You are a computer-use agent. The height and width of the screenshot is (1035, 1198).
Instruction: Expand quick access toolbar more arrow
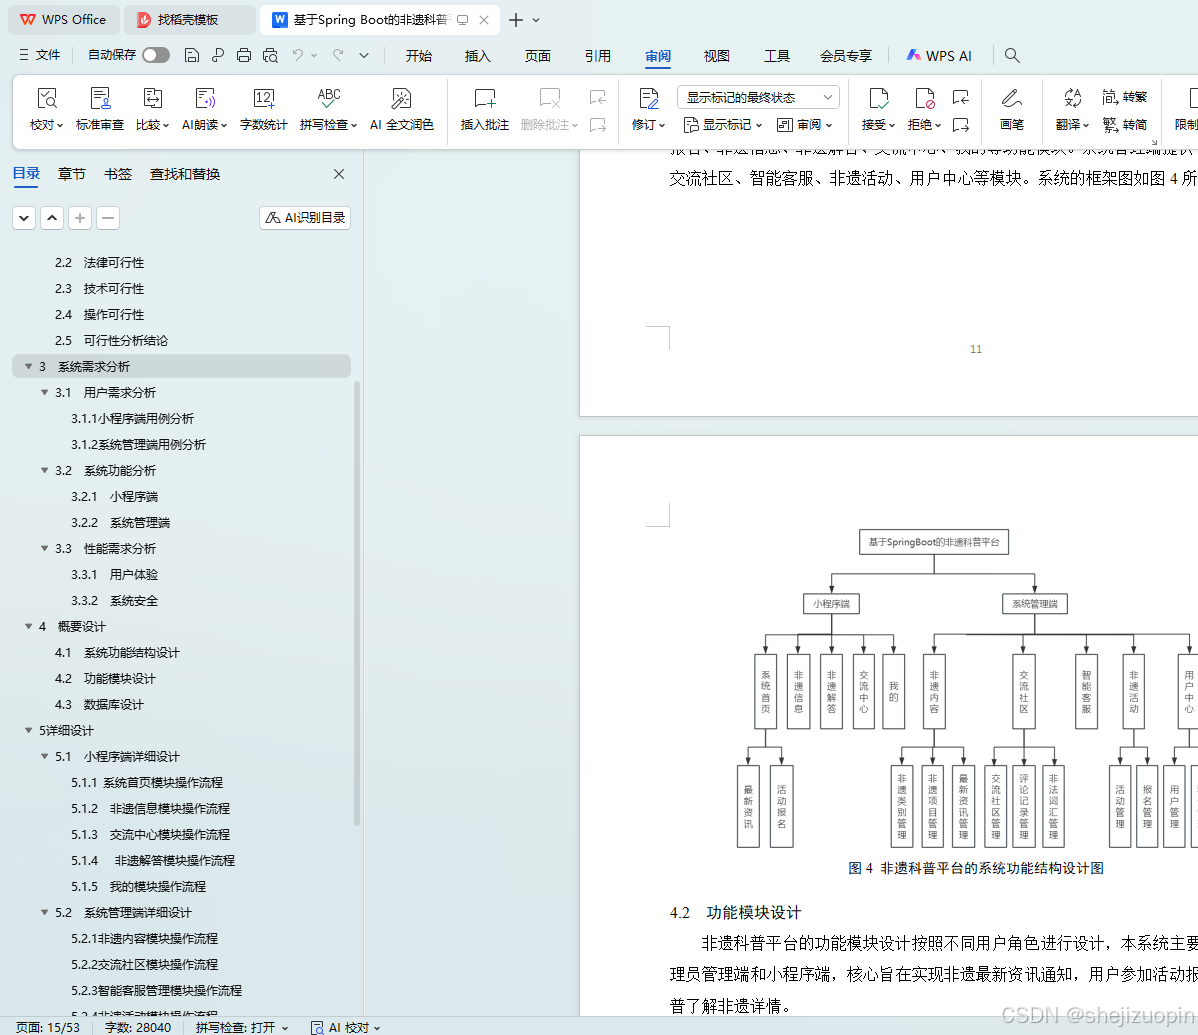(x=364, y=55)
